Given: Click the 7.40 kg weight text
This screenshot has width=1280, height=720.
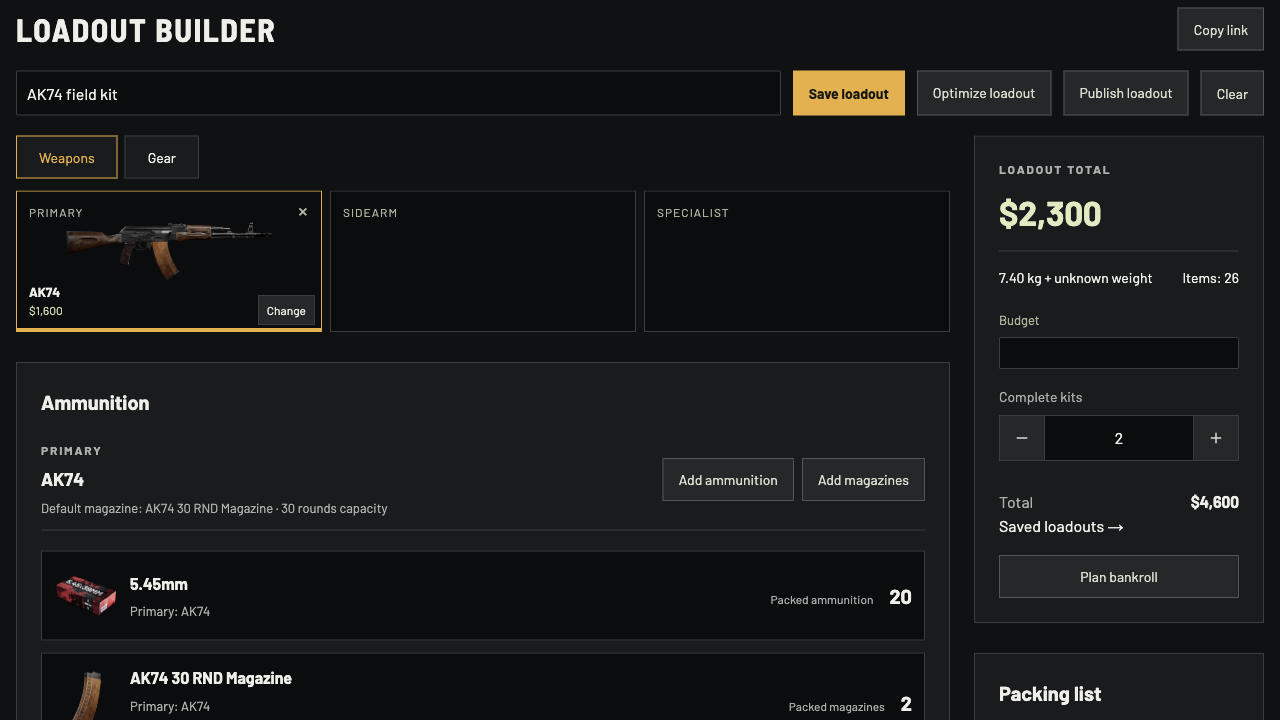Looking at the screenshot, I should point(1075,278).
